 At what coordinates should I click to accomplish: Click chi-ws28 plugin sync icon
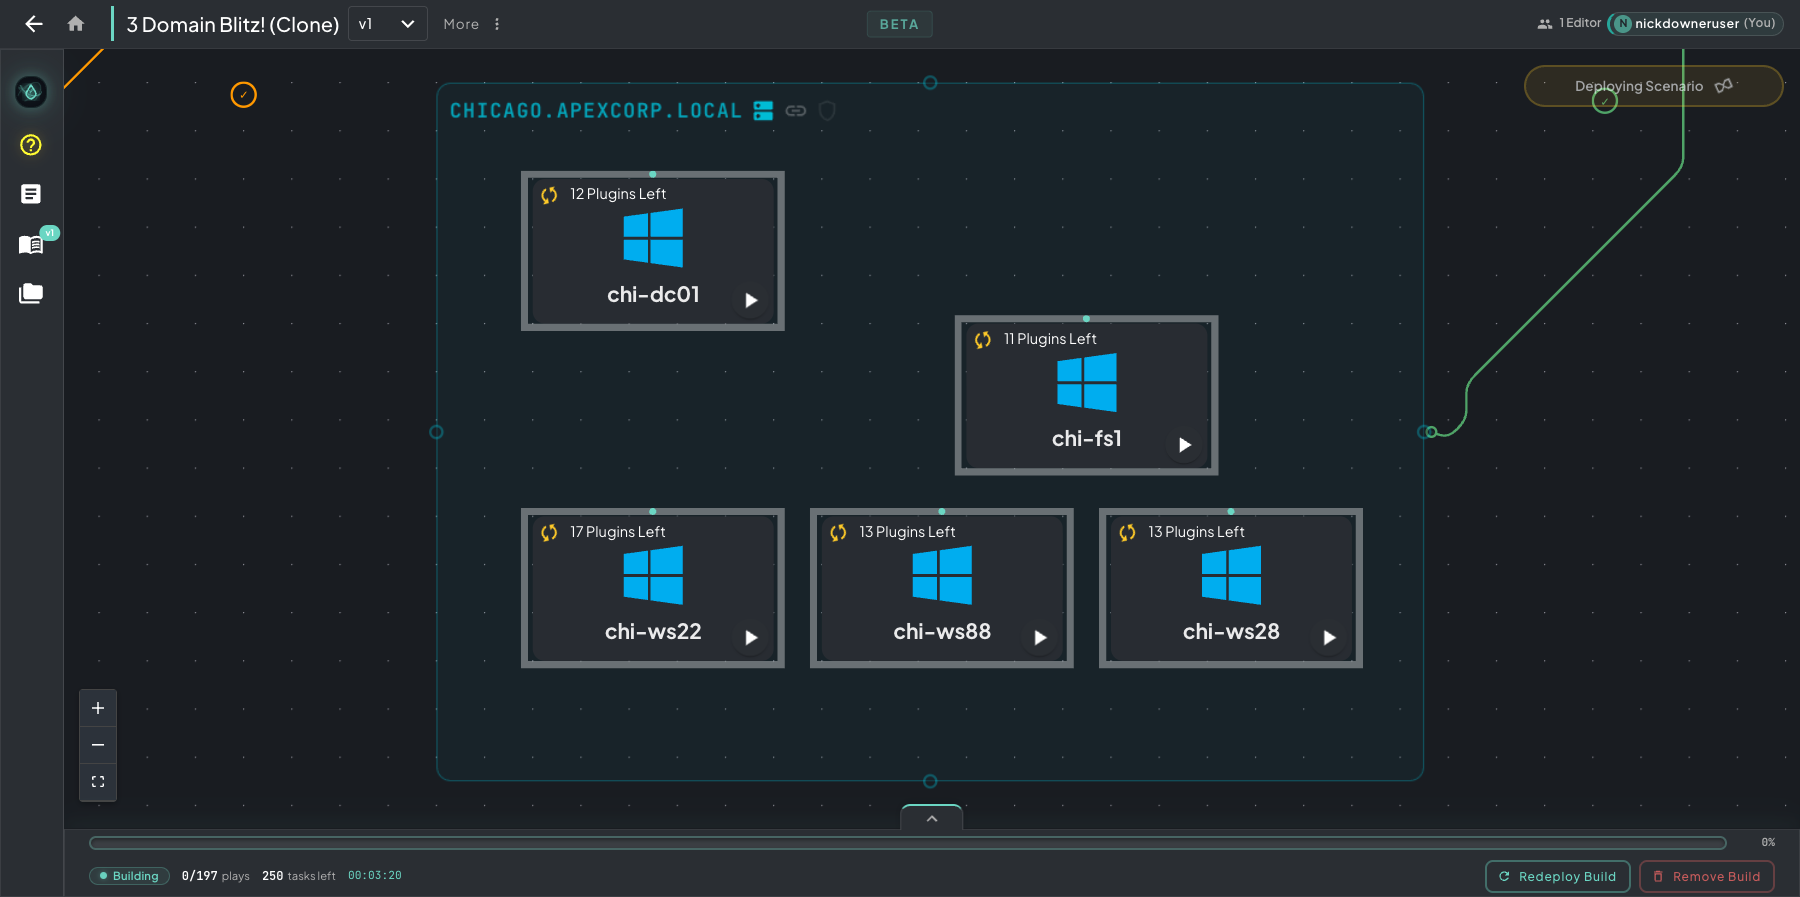(1127, 533)
